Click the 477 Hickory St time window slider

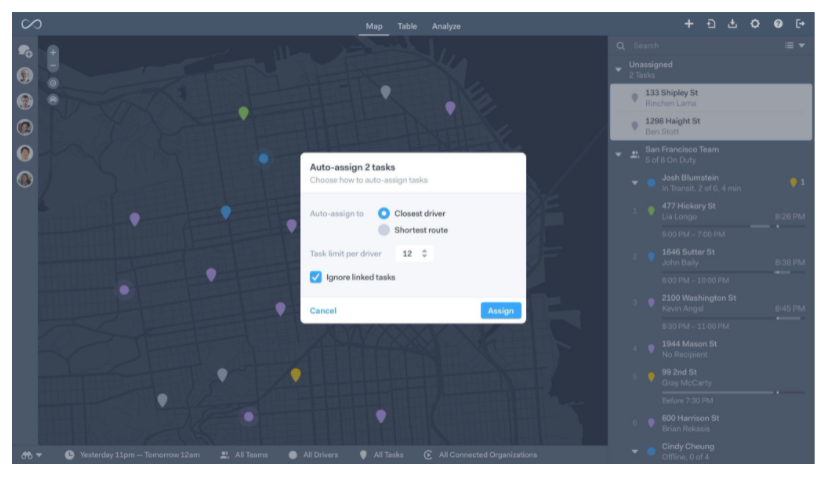[733, 227]
